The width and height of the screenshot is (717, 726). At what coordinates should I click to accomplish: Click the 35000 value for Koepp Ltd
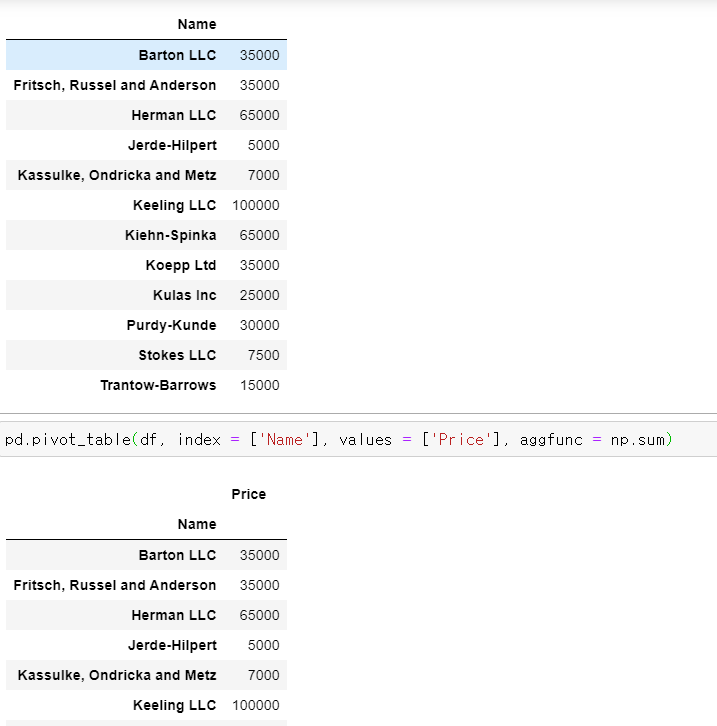[259, 265]
